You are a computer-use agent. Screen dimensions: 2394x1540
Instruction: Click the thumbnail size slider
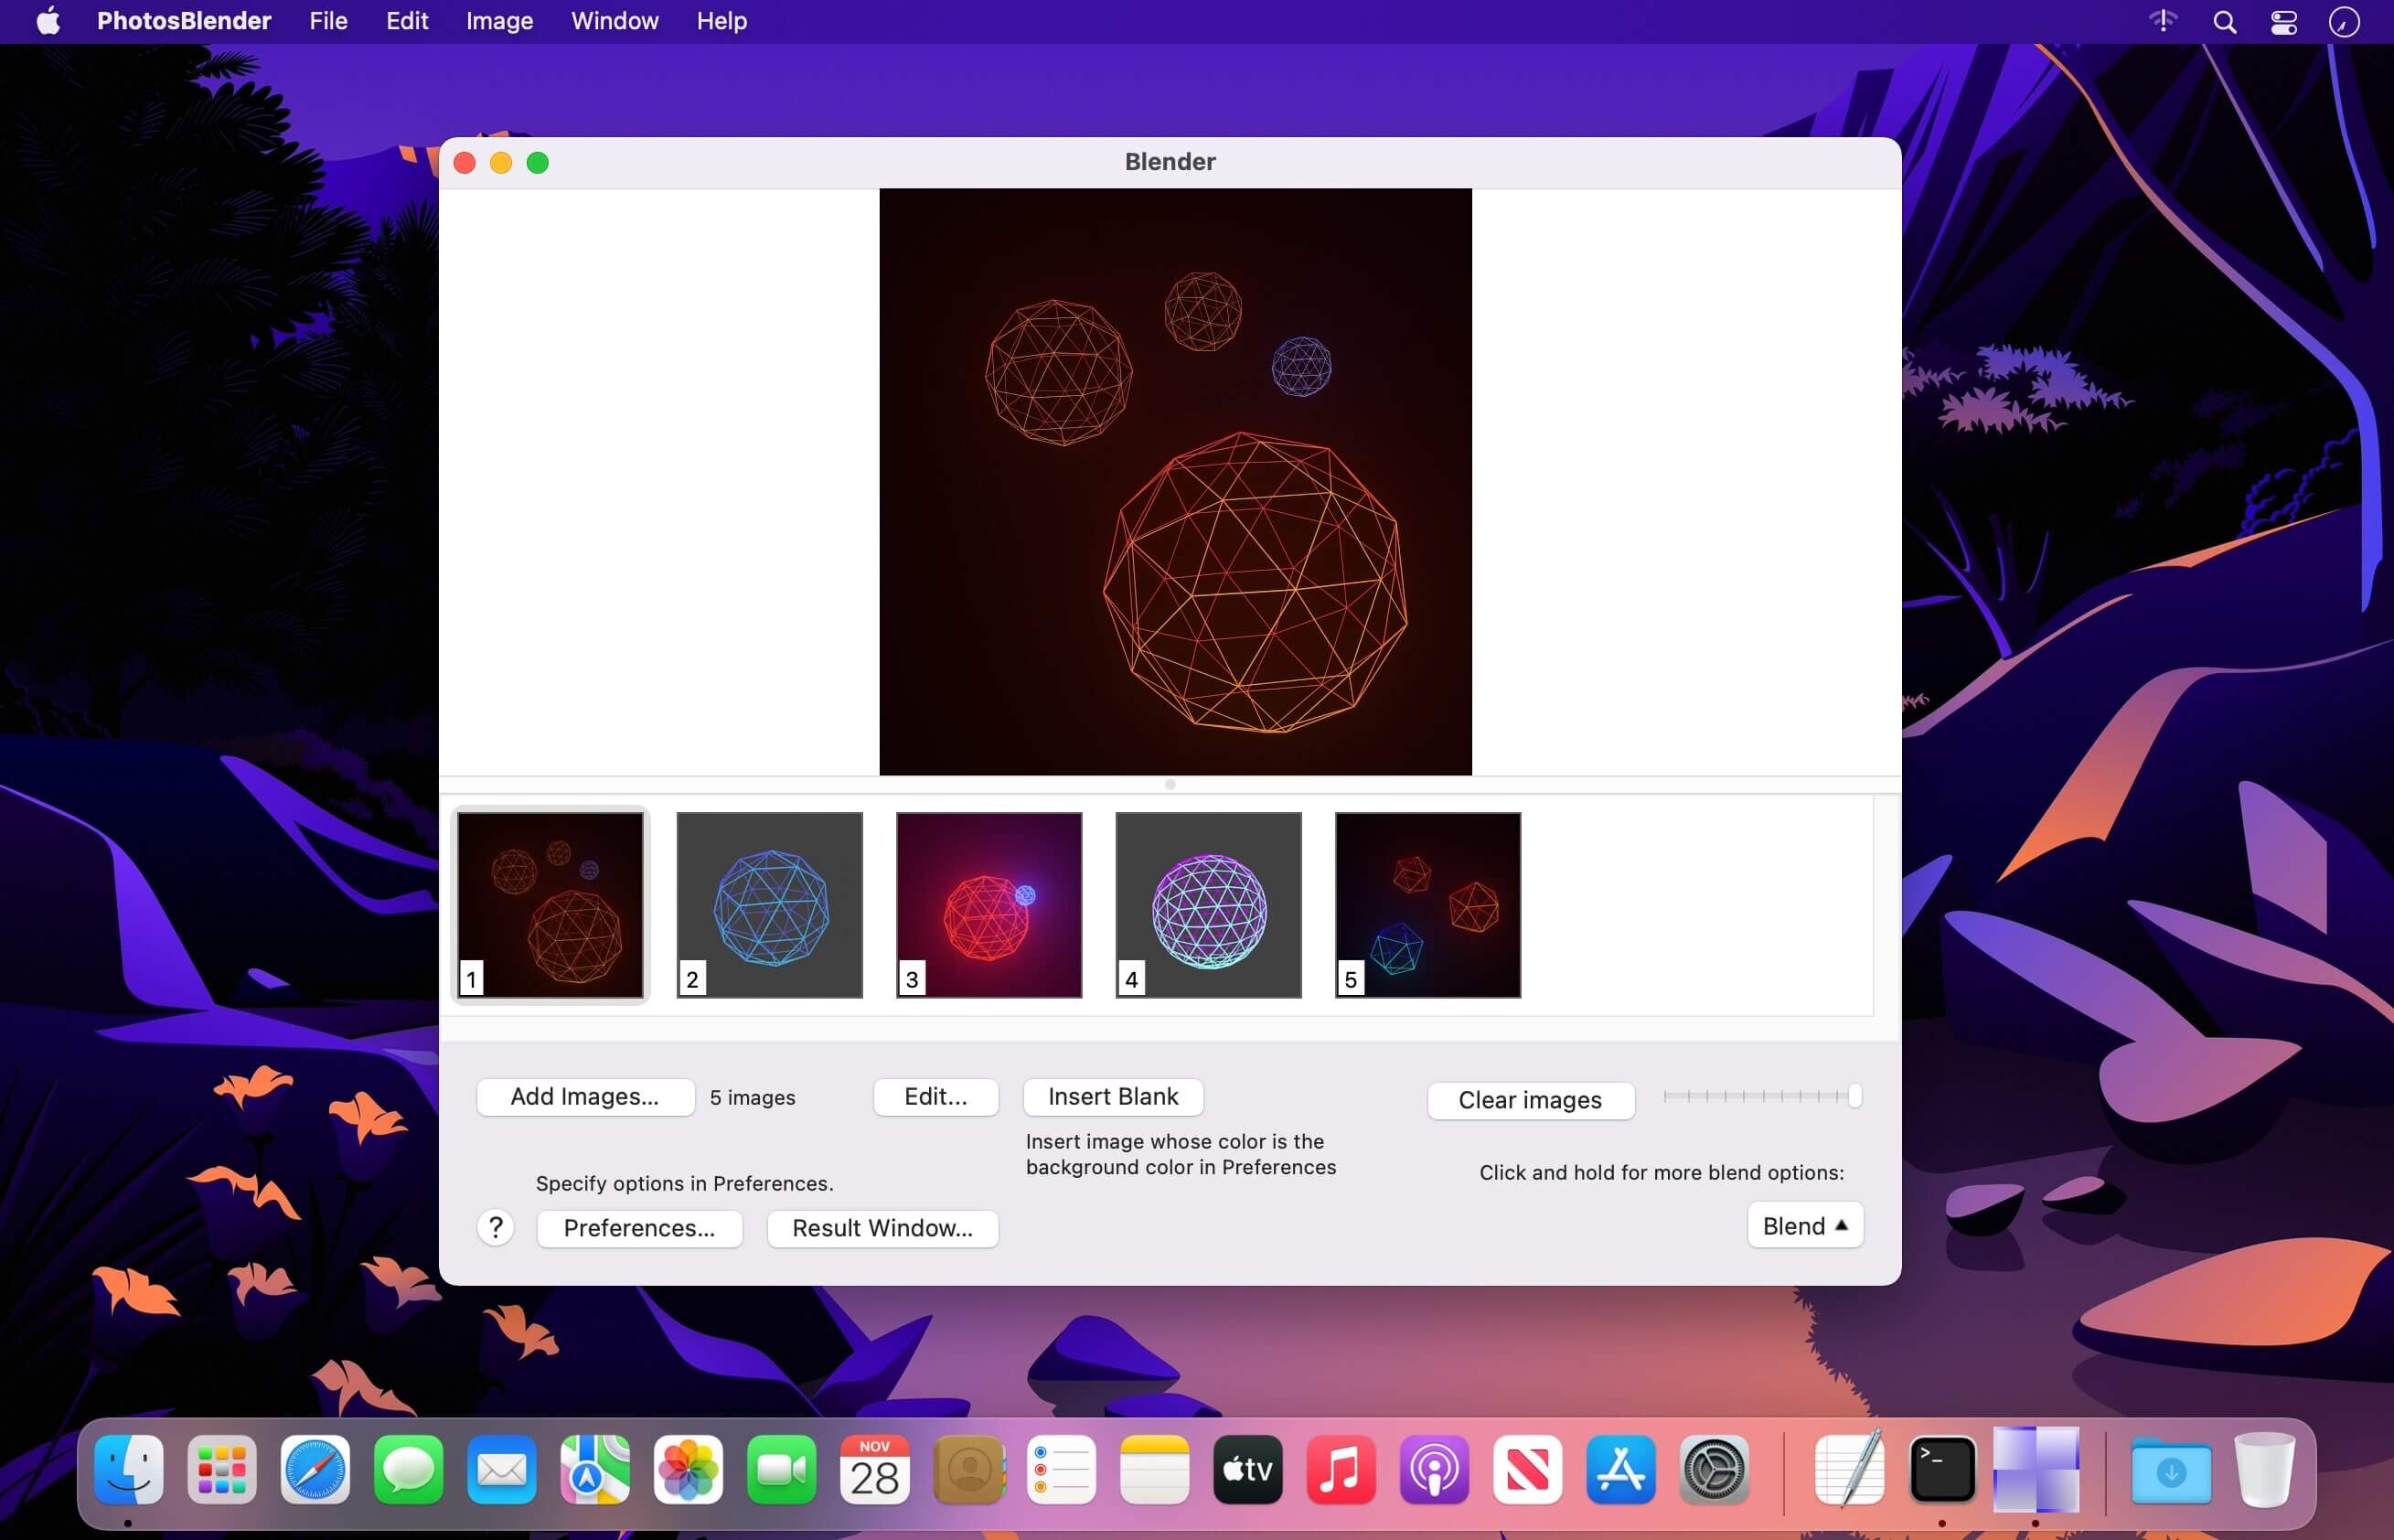[x=1760, y=1096]
